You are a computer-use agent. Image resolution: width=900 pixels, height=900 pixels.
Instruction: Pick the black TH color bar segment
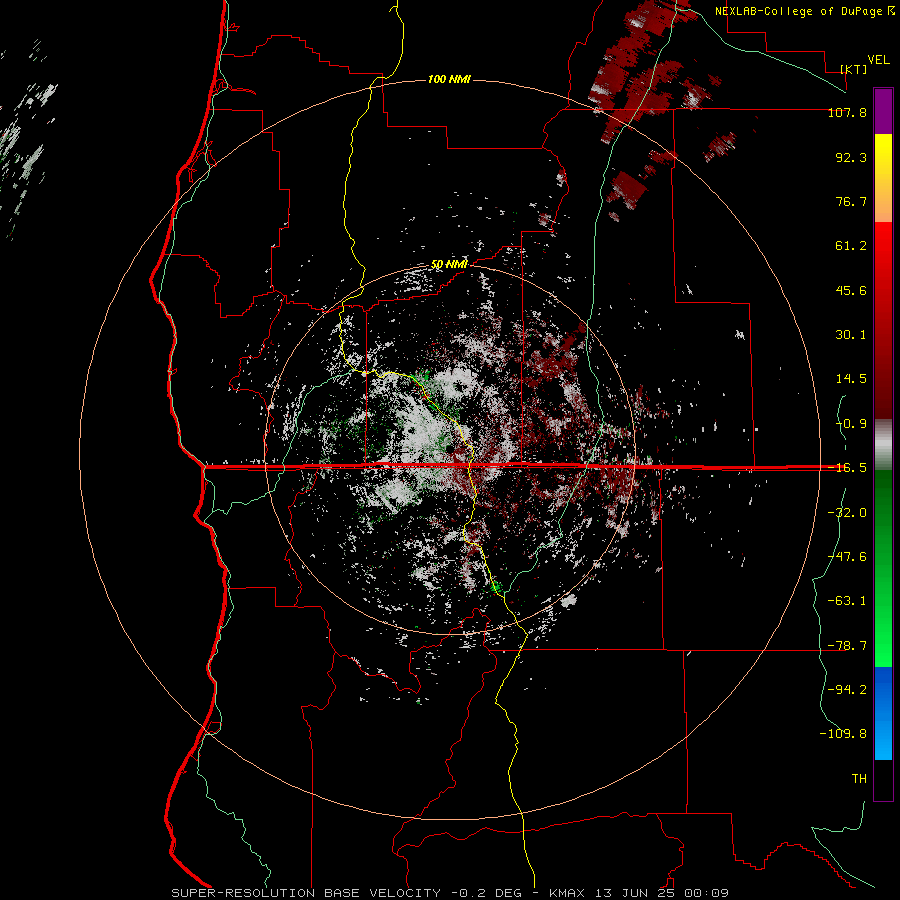tap(883, 779)
